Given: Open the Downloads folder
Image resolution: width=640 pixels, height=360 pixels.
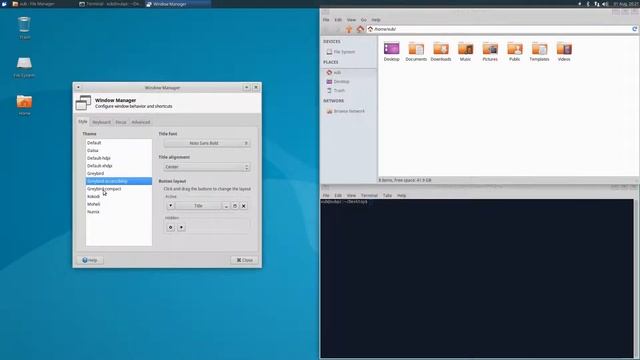Looking at the screenshot, I should pyautogui.click(x=441, y=51).
